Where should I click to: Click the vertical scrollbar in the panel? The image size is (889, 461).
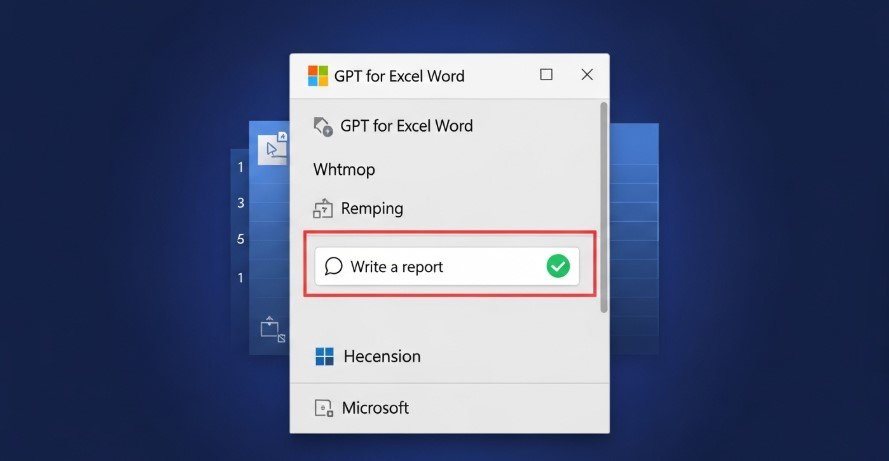coord(603,207)
